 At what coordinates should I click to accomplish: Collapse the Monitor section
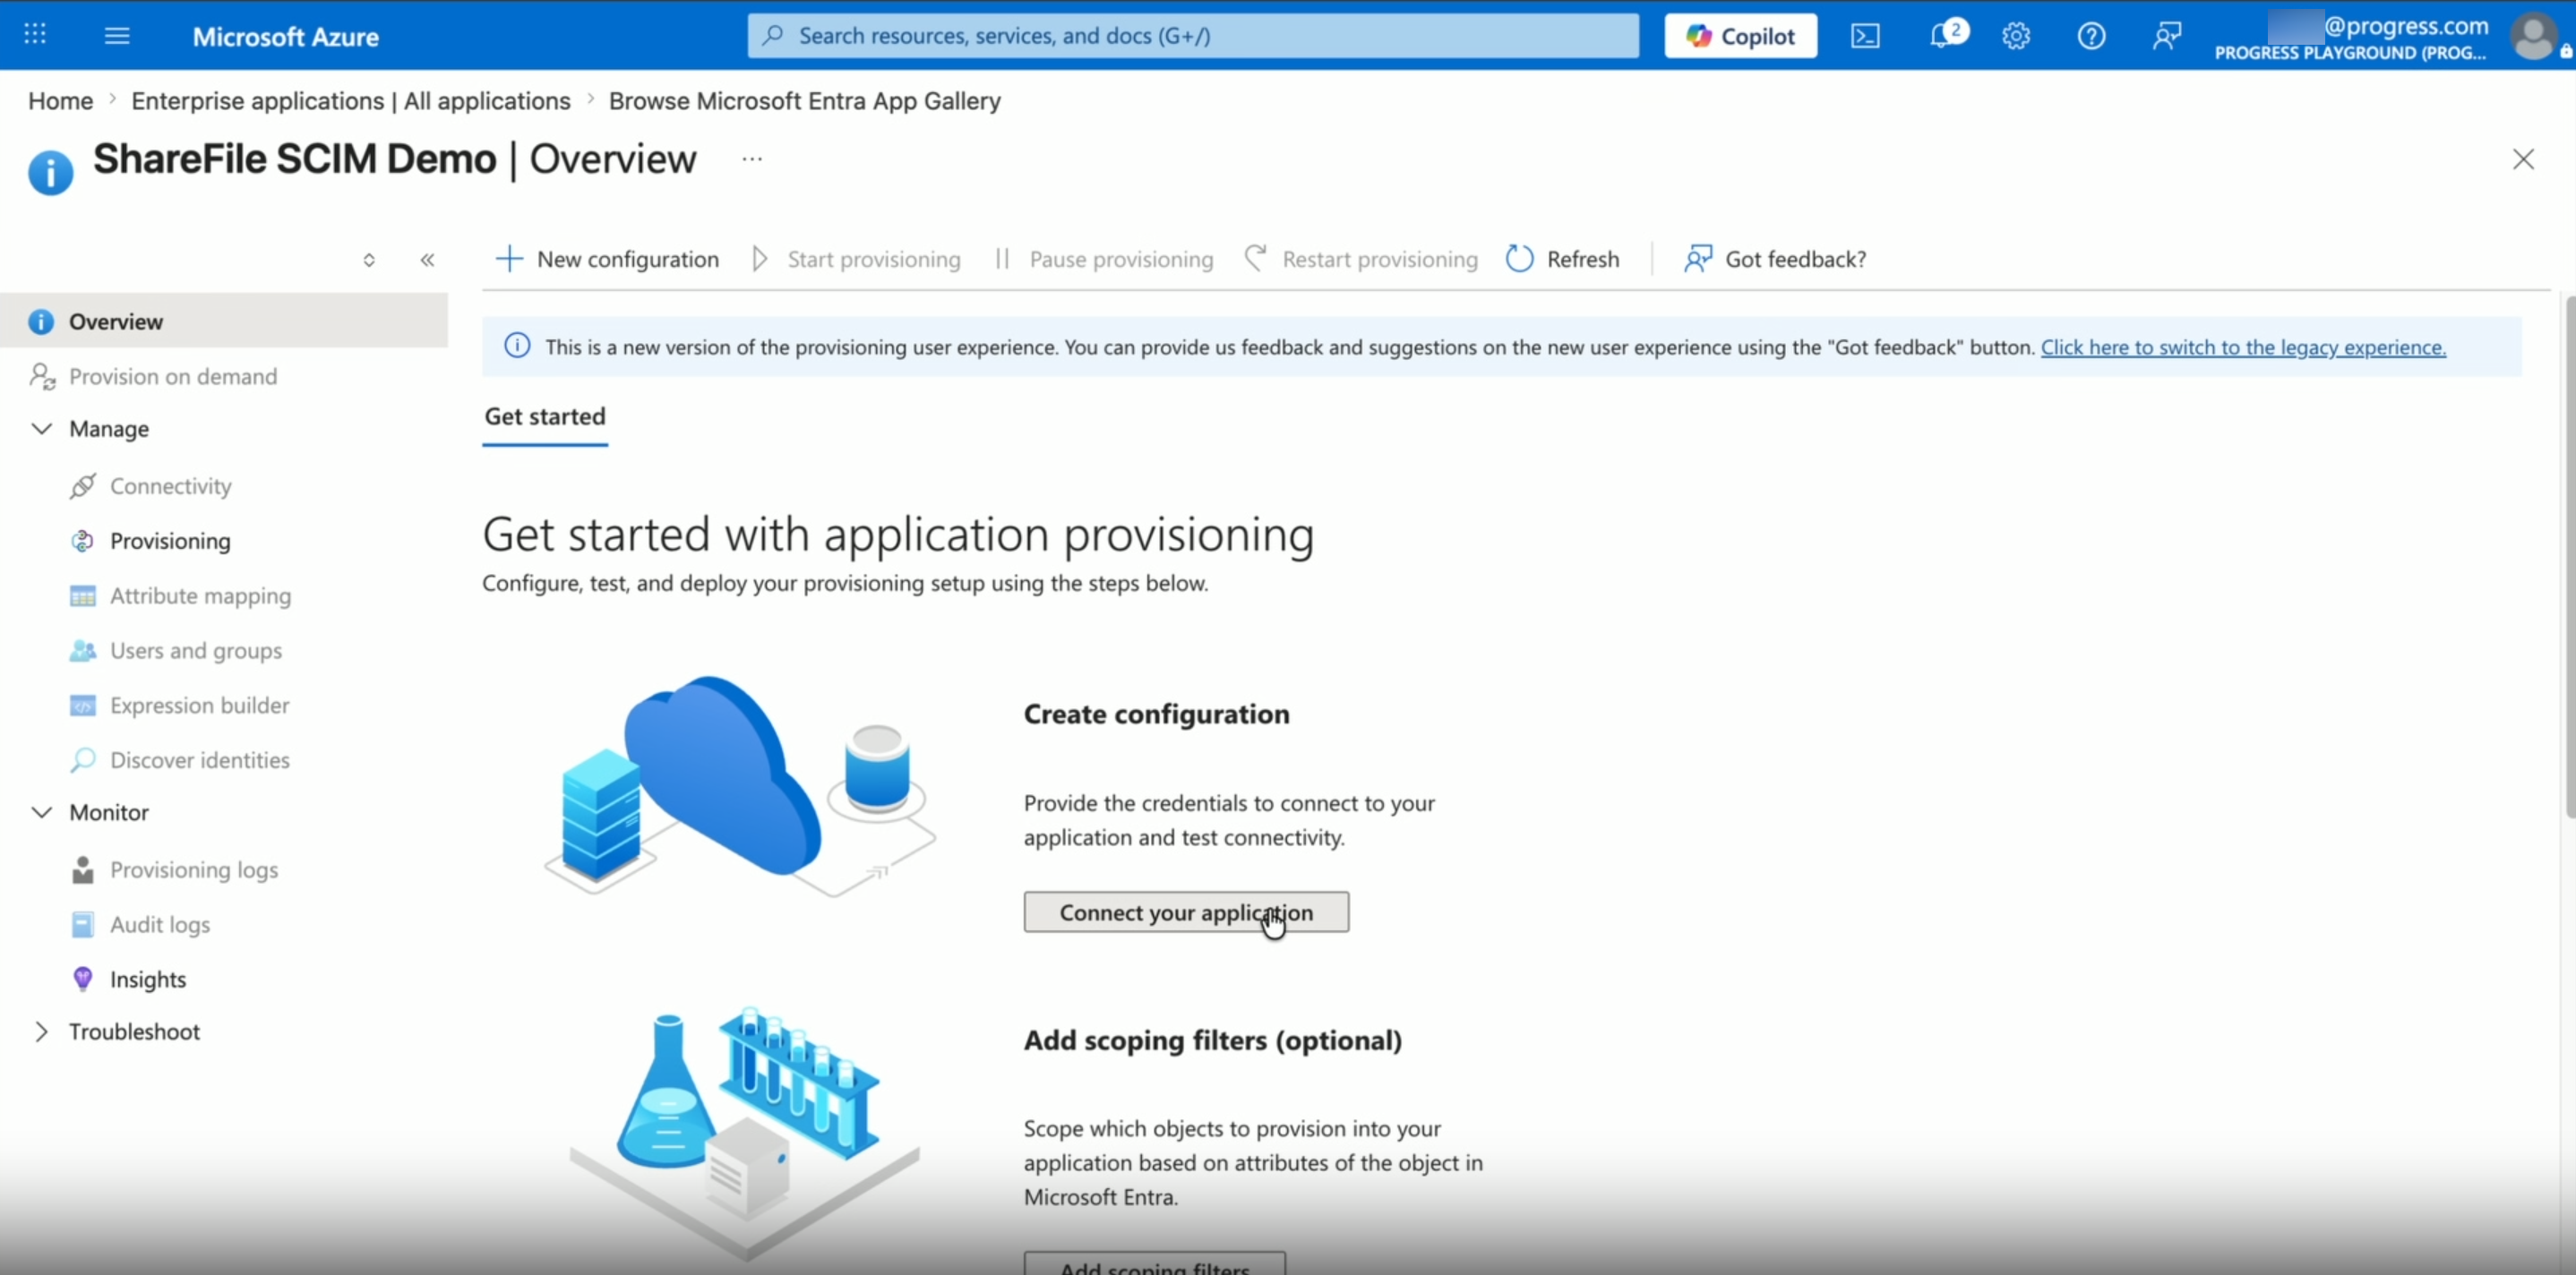[x=42, y=812]
